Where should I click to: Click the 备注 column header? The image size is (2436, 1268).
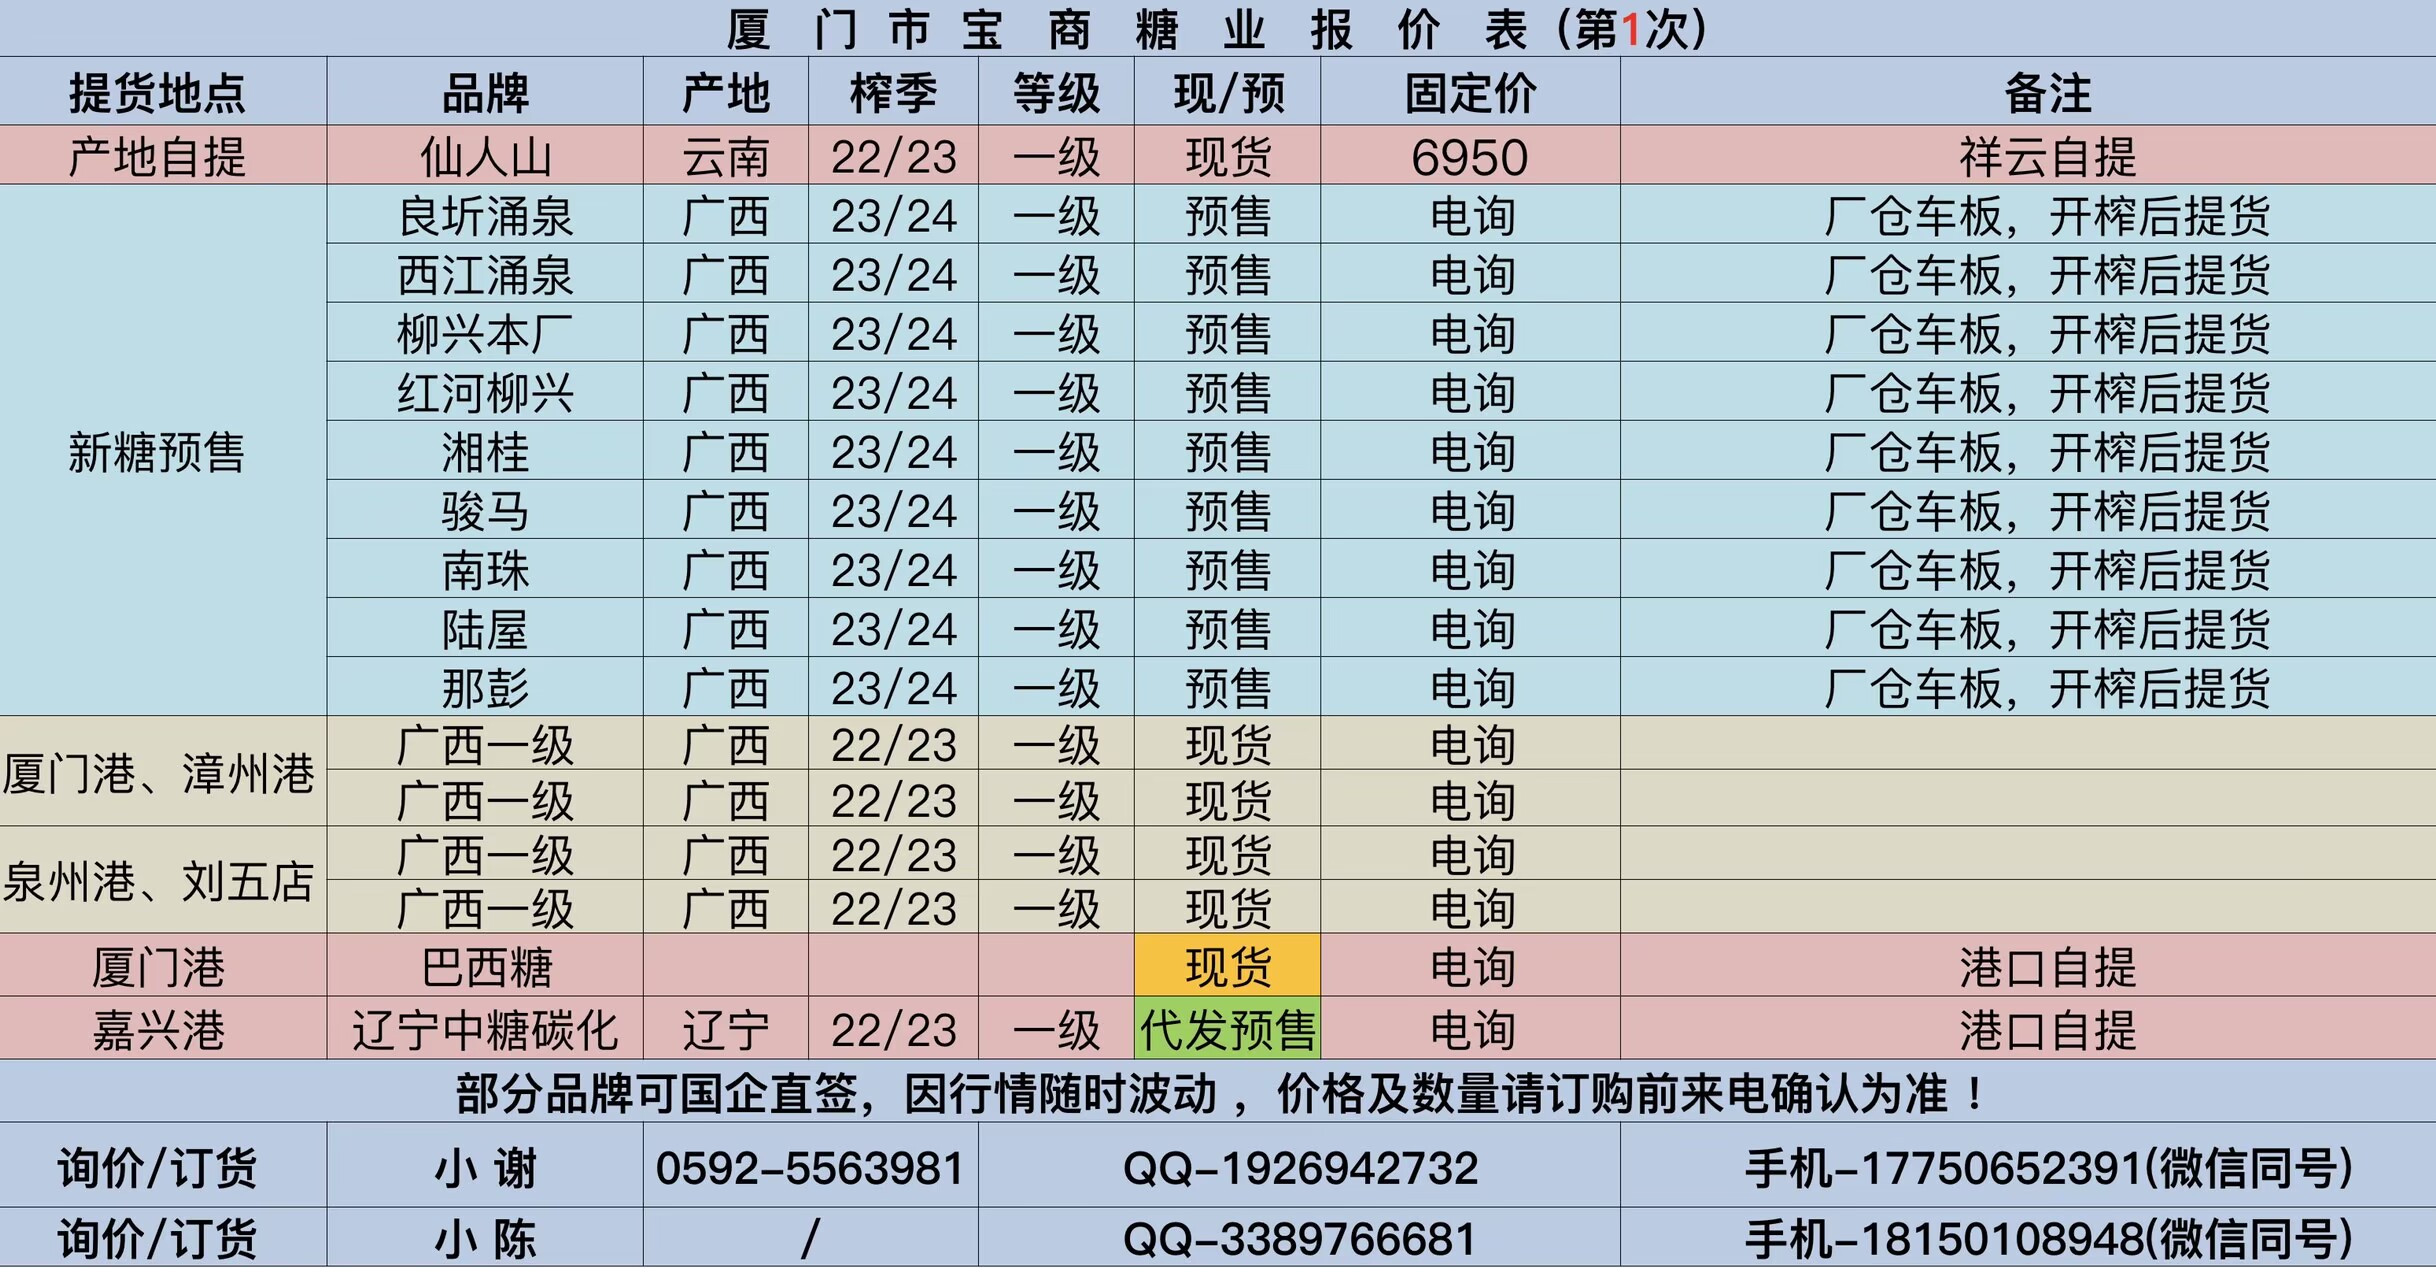2046,93
